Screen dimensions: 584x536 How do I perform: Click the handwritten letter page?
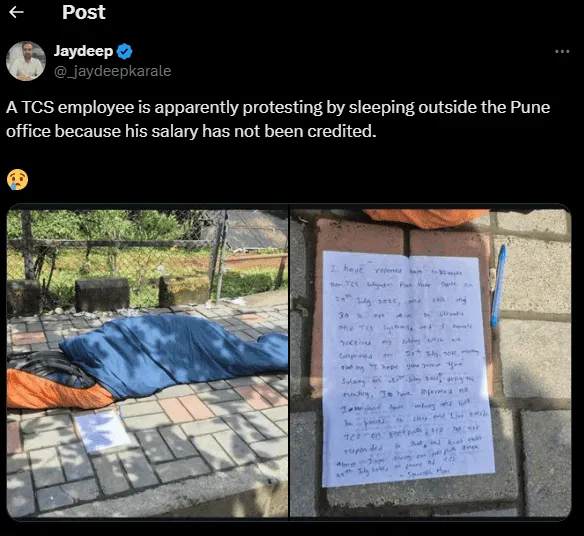408,369
